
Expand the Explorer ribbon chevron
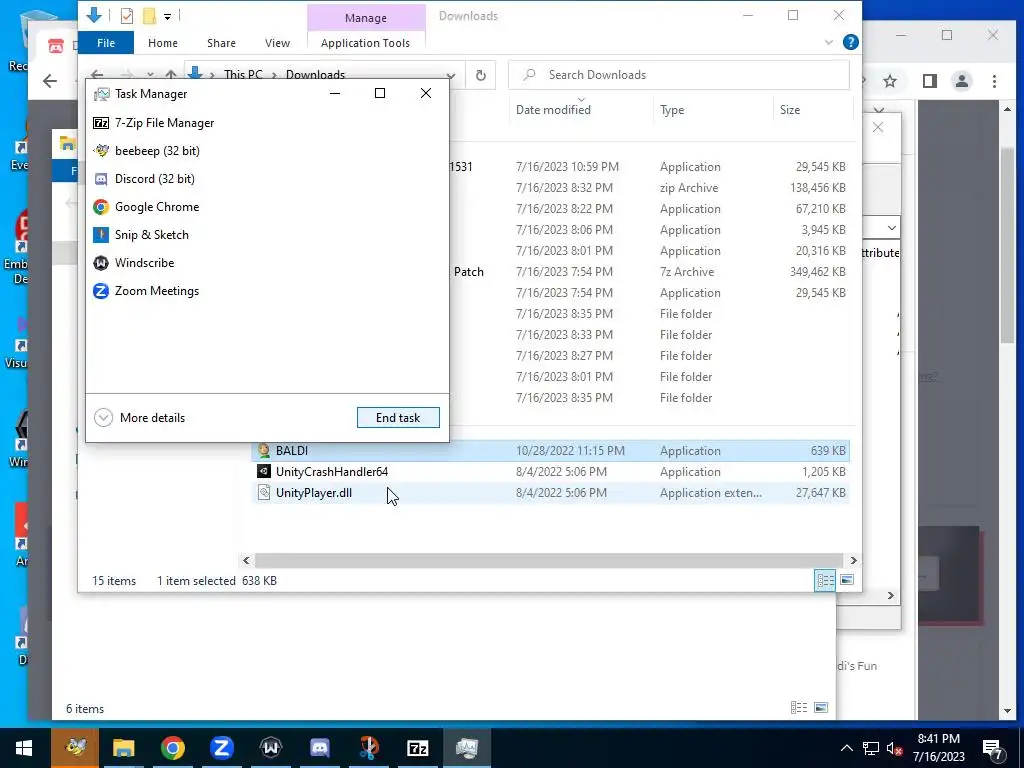(x=829, y=42)
